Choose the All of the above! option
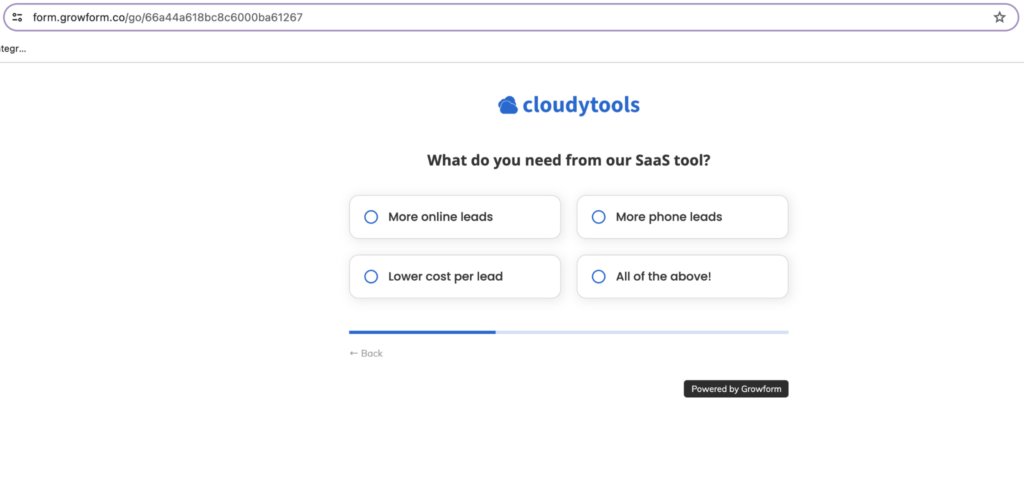 [682, 277]
